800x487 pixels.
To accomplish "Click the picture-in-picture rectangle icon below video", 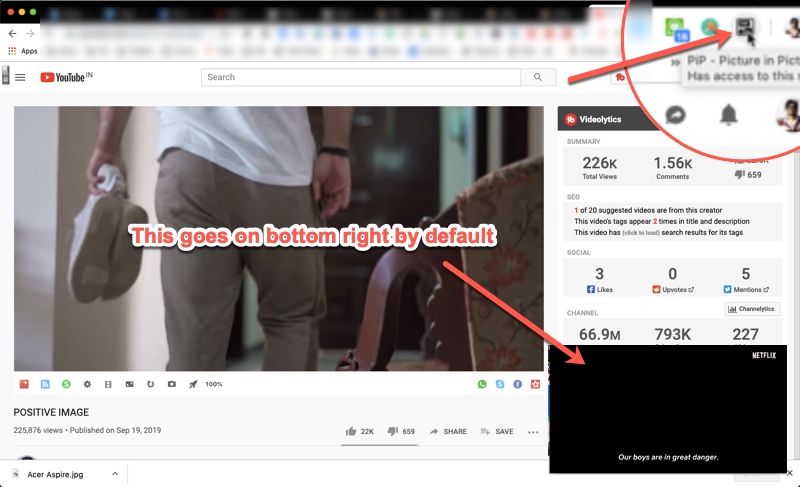I will coord(130,384).
